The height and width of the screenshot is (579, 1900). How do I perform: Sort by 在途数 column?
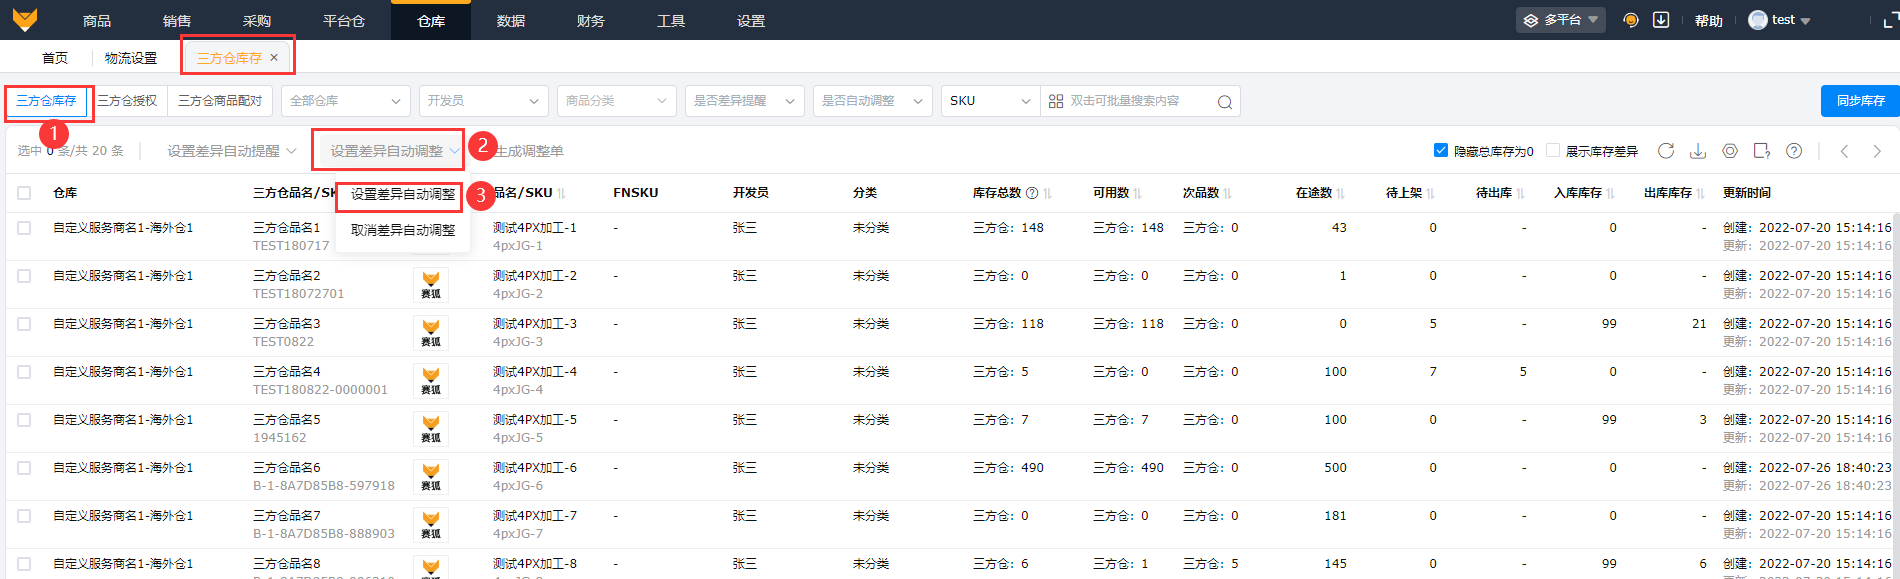1341,193
